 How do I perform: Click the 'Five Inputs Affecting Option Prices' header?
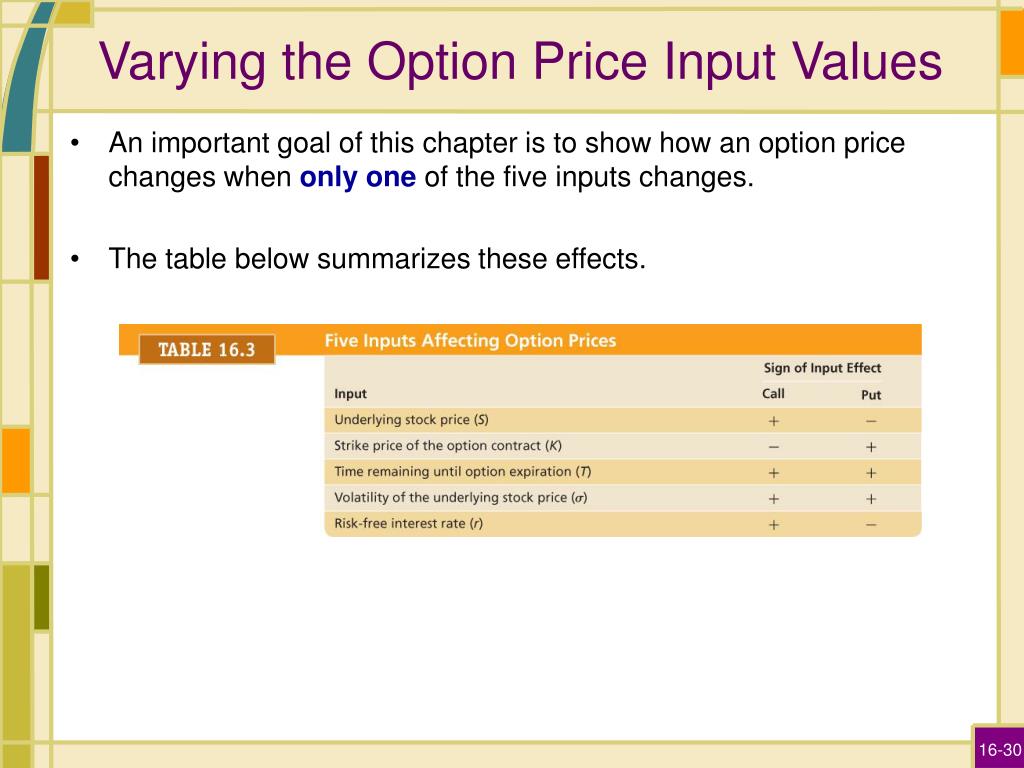coord(470,341)
